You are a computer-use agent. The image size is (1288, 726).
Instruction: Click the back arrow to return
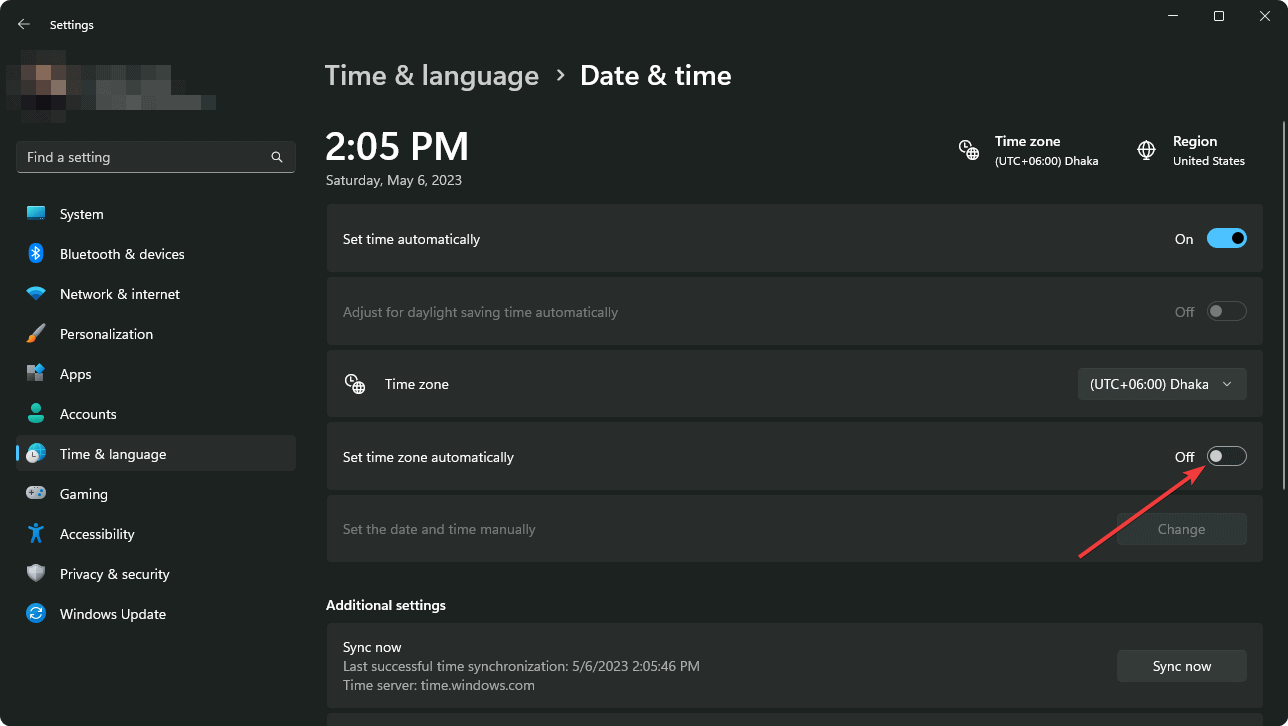(23, 23)
